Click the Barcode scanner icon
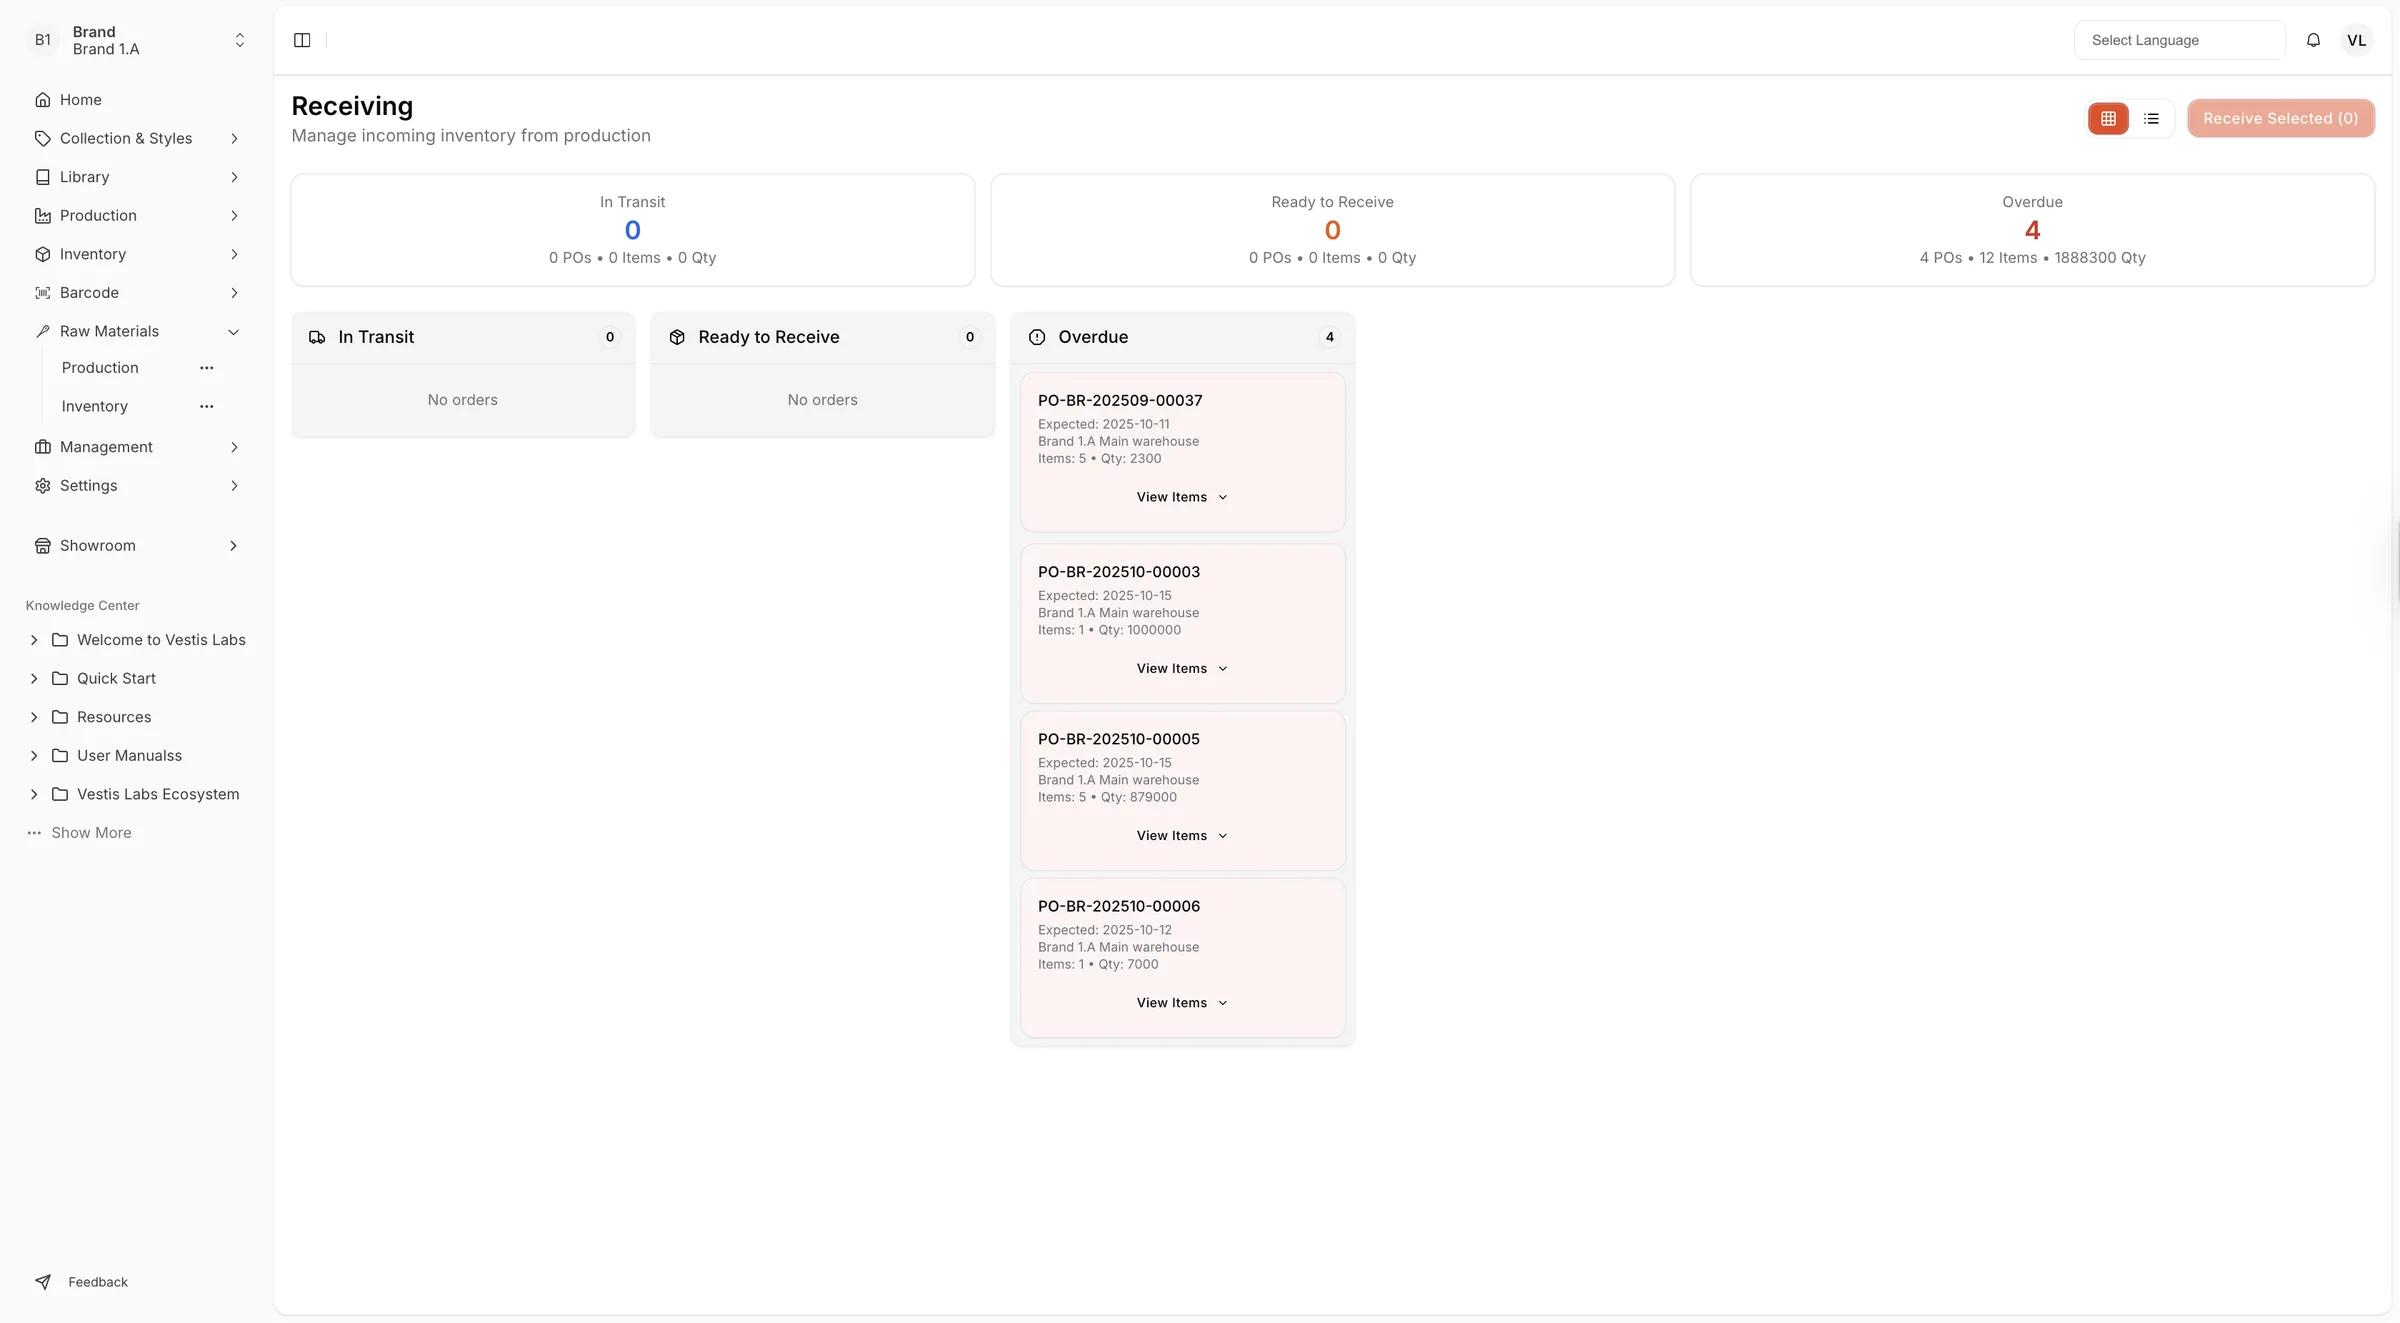Viewport: 2400px width, 1323px height. pyautogui.click(x=42, y=293)
